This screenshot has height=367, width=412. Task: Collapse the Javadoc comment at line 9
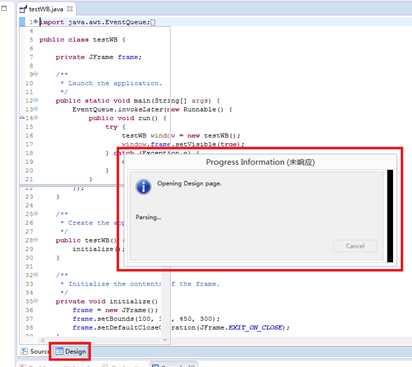(x=36, y=74)
